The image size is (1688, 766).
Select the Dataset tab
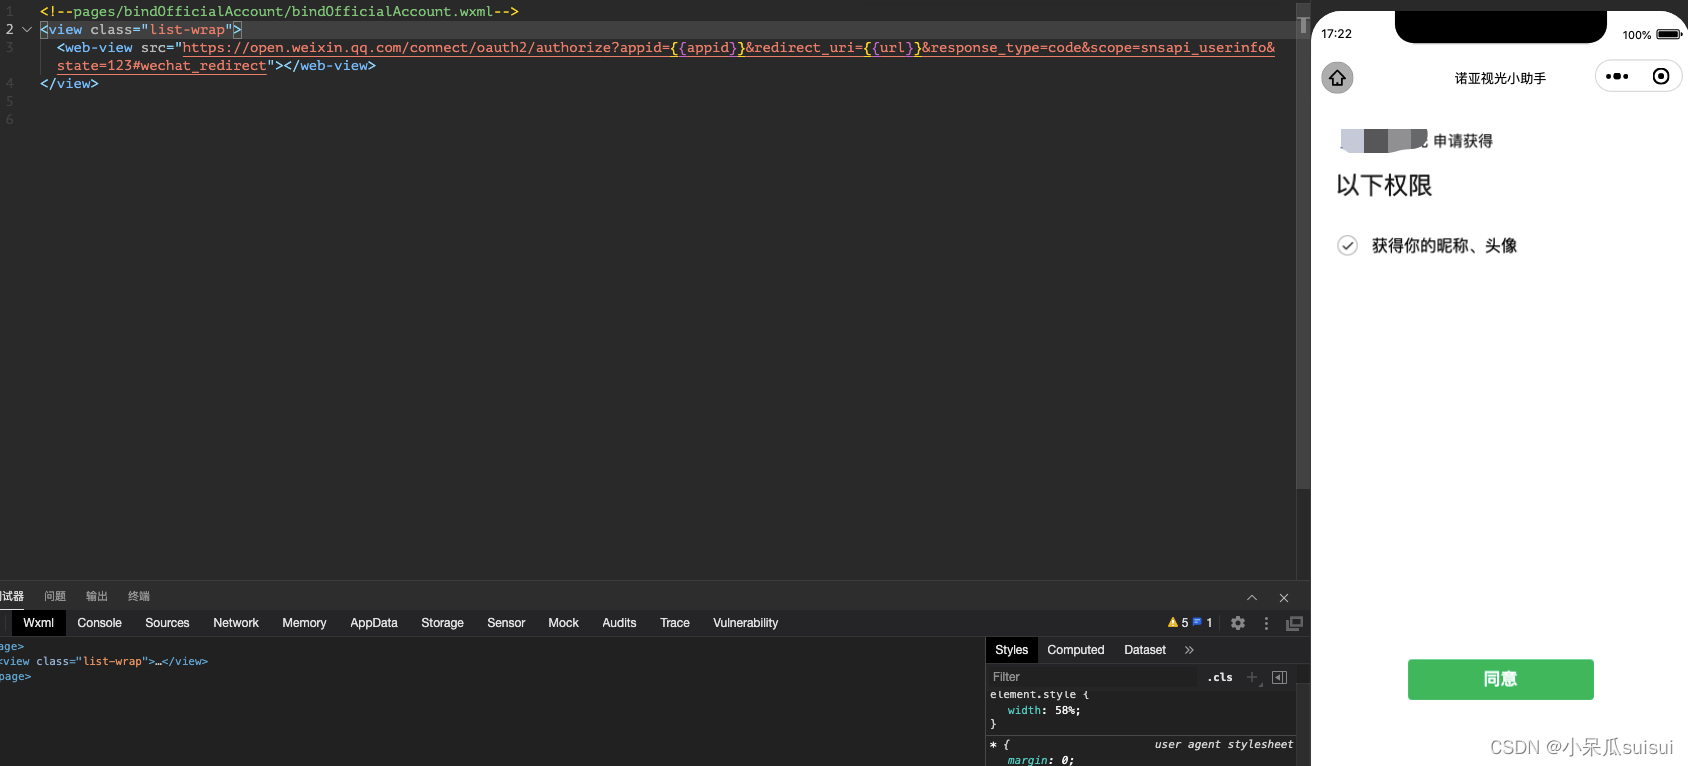tap(1145, 650)
